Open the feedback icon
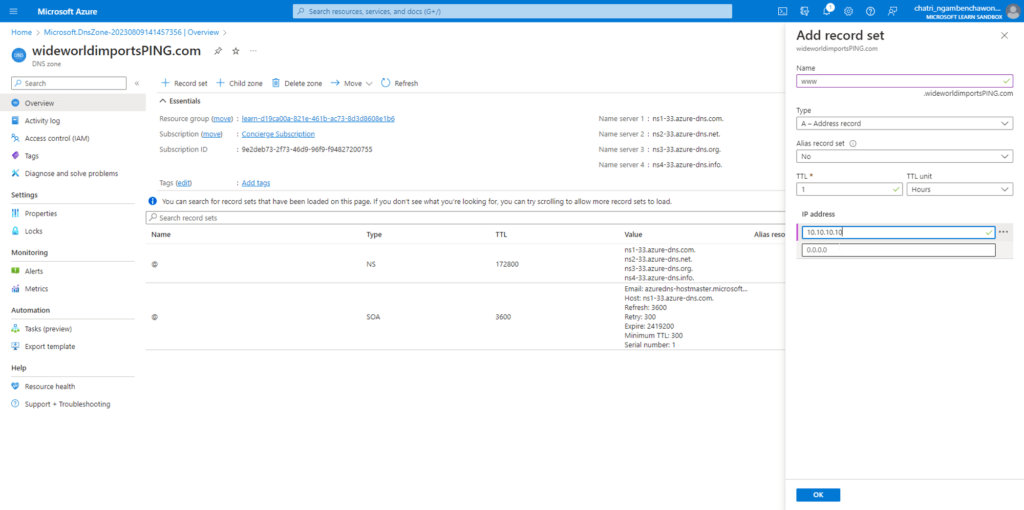1024x510 pixels. click(892, 11)
